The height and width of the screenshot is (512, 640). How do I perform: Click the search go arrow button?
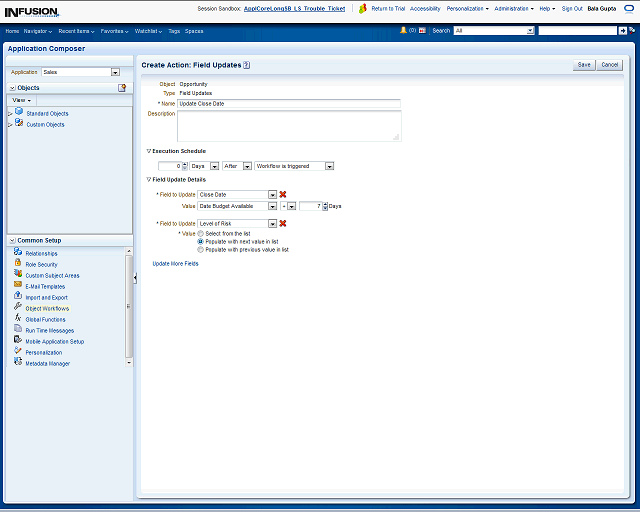coord(622,31)
